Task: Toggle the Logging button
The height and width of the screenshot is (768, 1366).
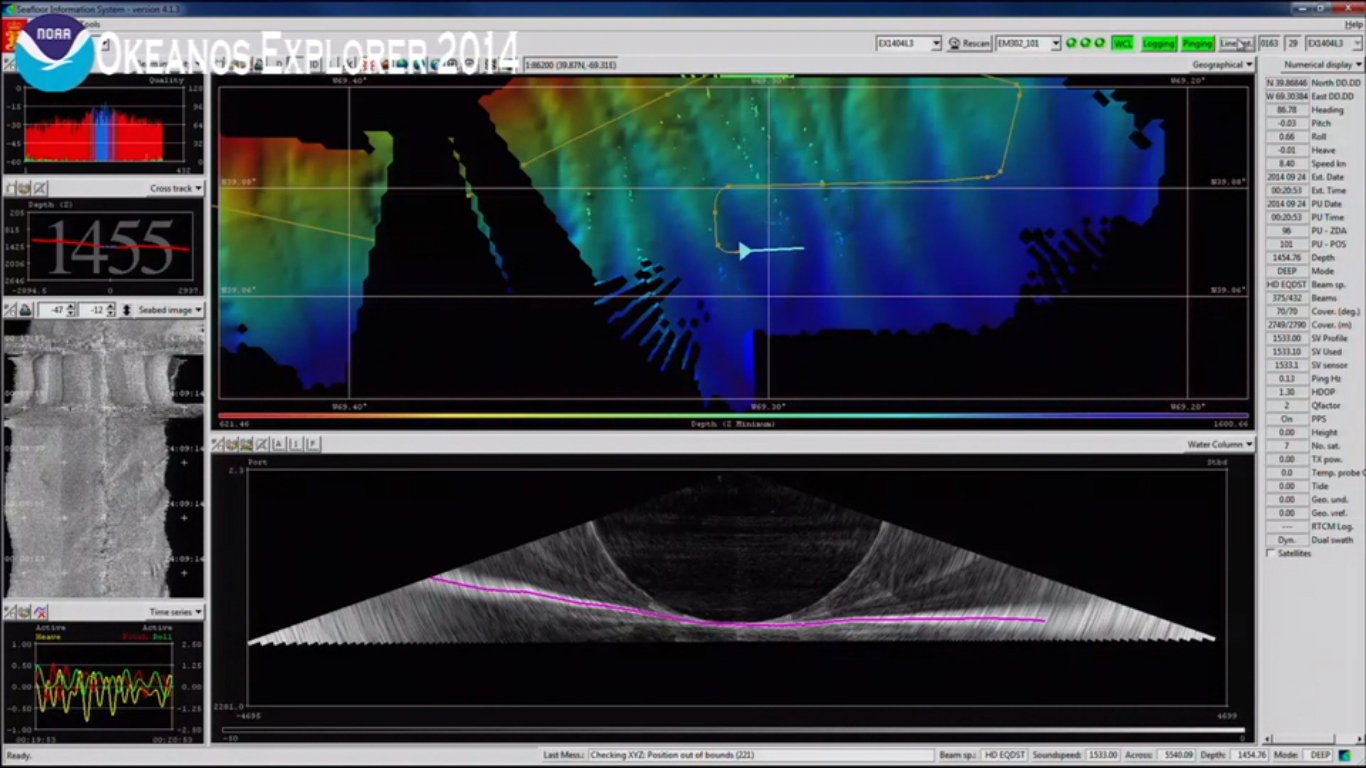Action: [1158, 44]
